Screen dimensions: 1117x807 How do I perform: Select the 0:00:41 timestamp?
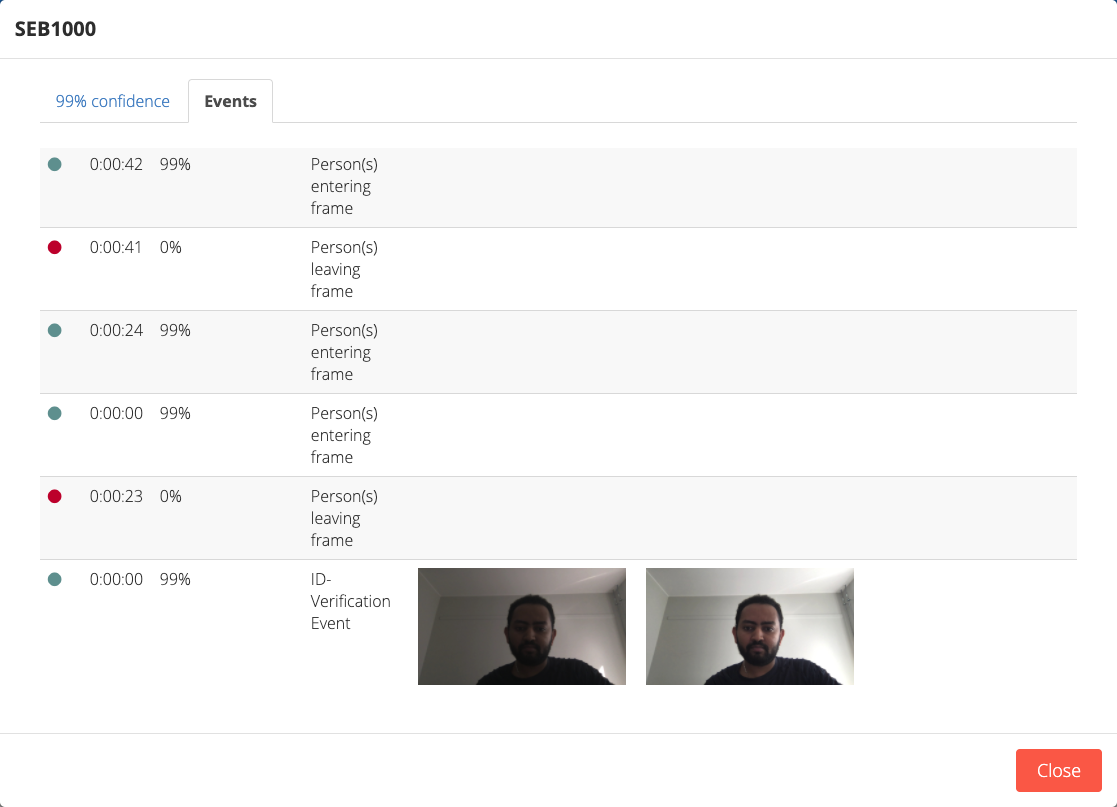click(115, 247)
